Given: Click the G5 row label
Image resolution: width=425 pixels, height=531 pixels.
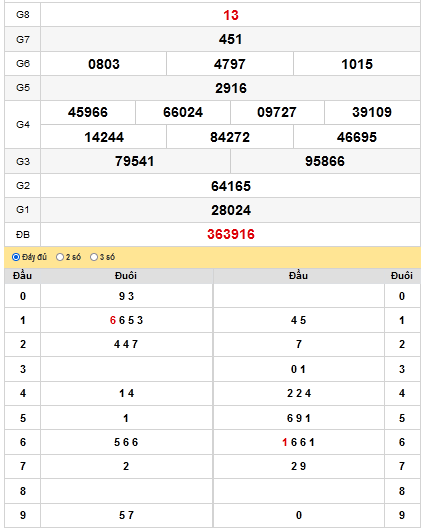Looking at the screenshot, I should (23, 88).
